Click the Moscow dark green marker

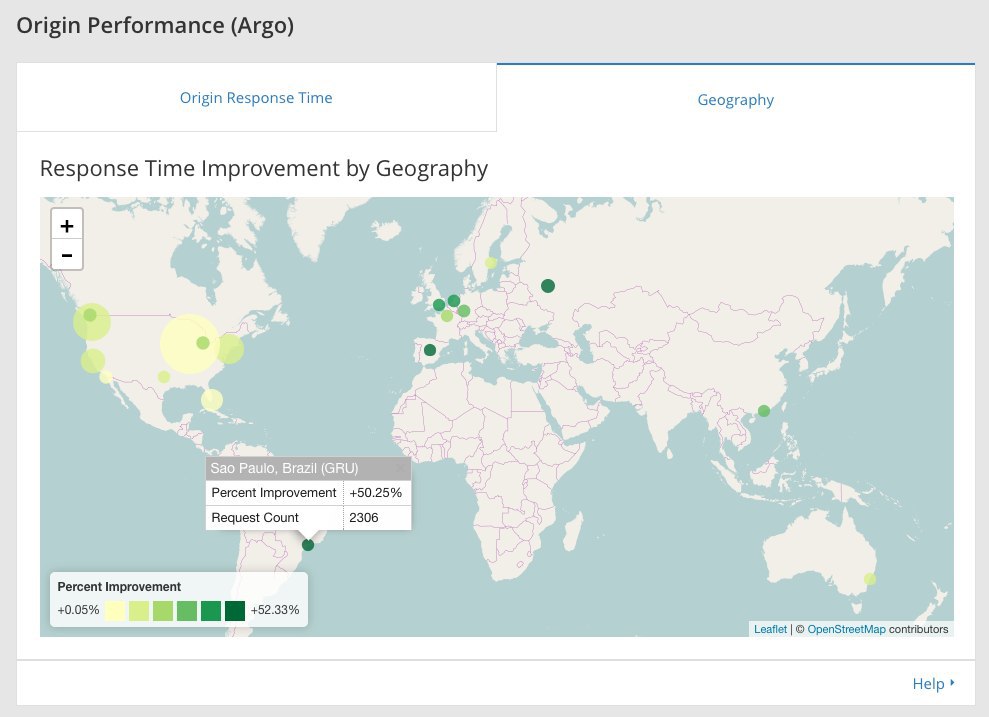(548, 286)
